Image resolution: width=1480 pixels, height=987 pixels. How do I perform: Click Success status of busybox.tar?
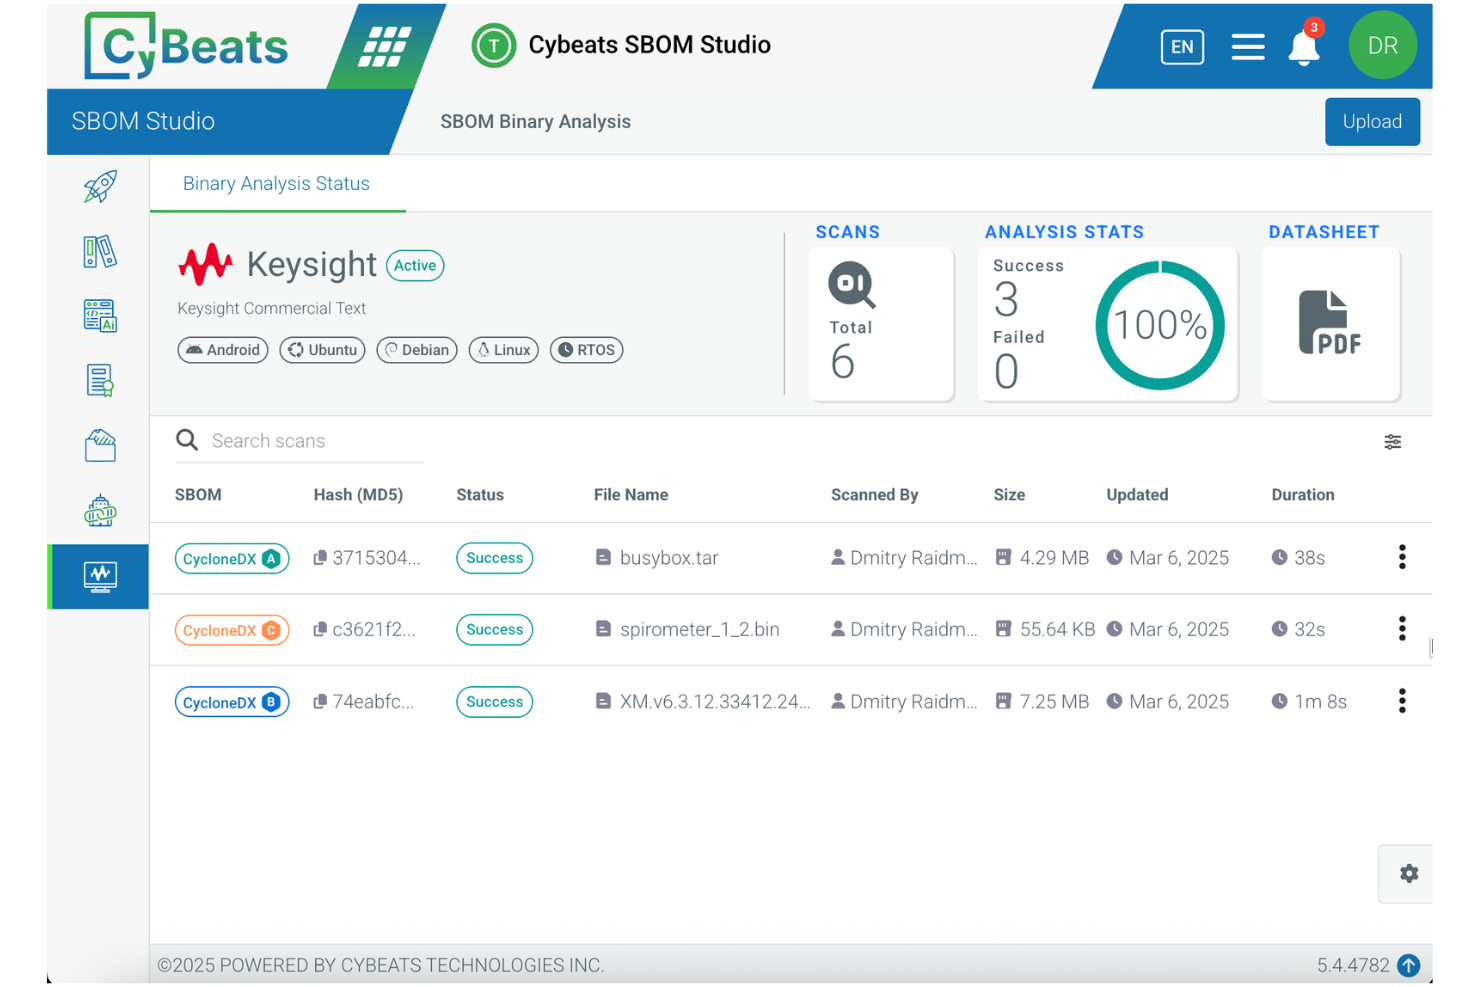[x=494, y=558]
